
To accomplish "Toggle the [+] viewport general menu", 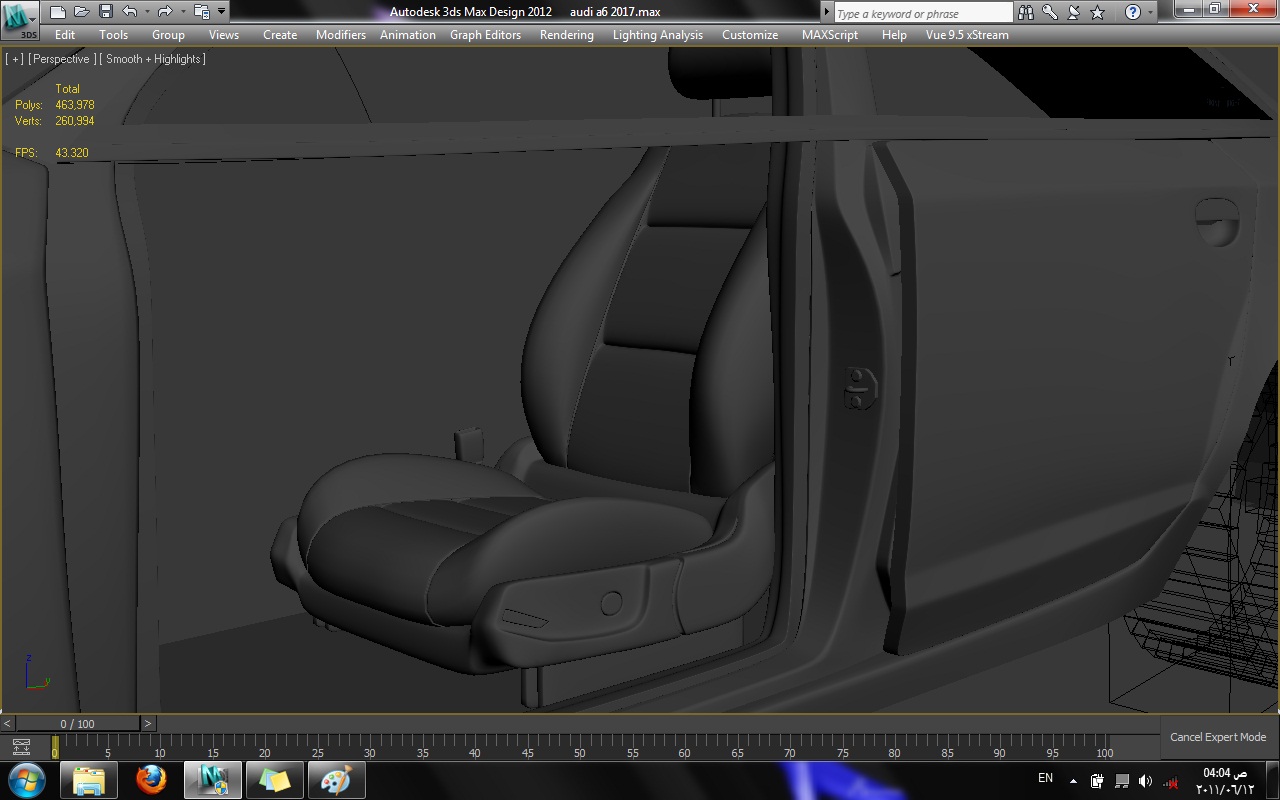I will point(14,59).
